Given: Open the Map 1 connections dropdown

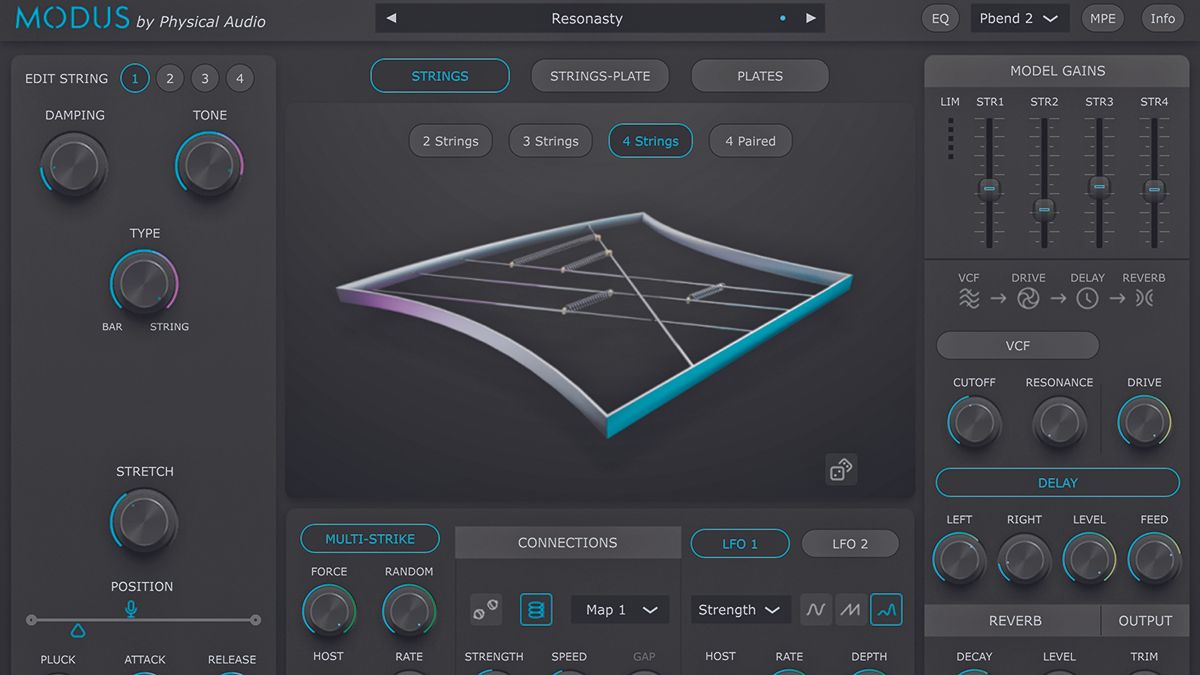Looking at the screenshot, I should coord(620,610).
